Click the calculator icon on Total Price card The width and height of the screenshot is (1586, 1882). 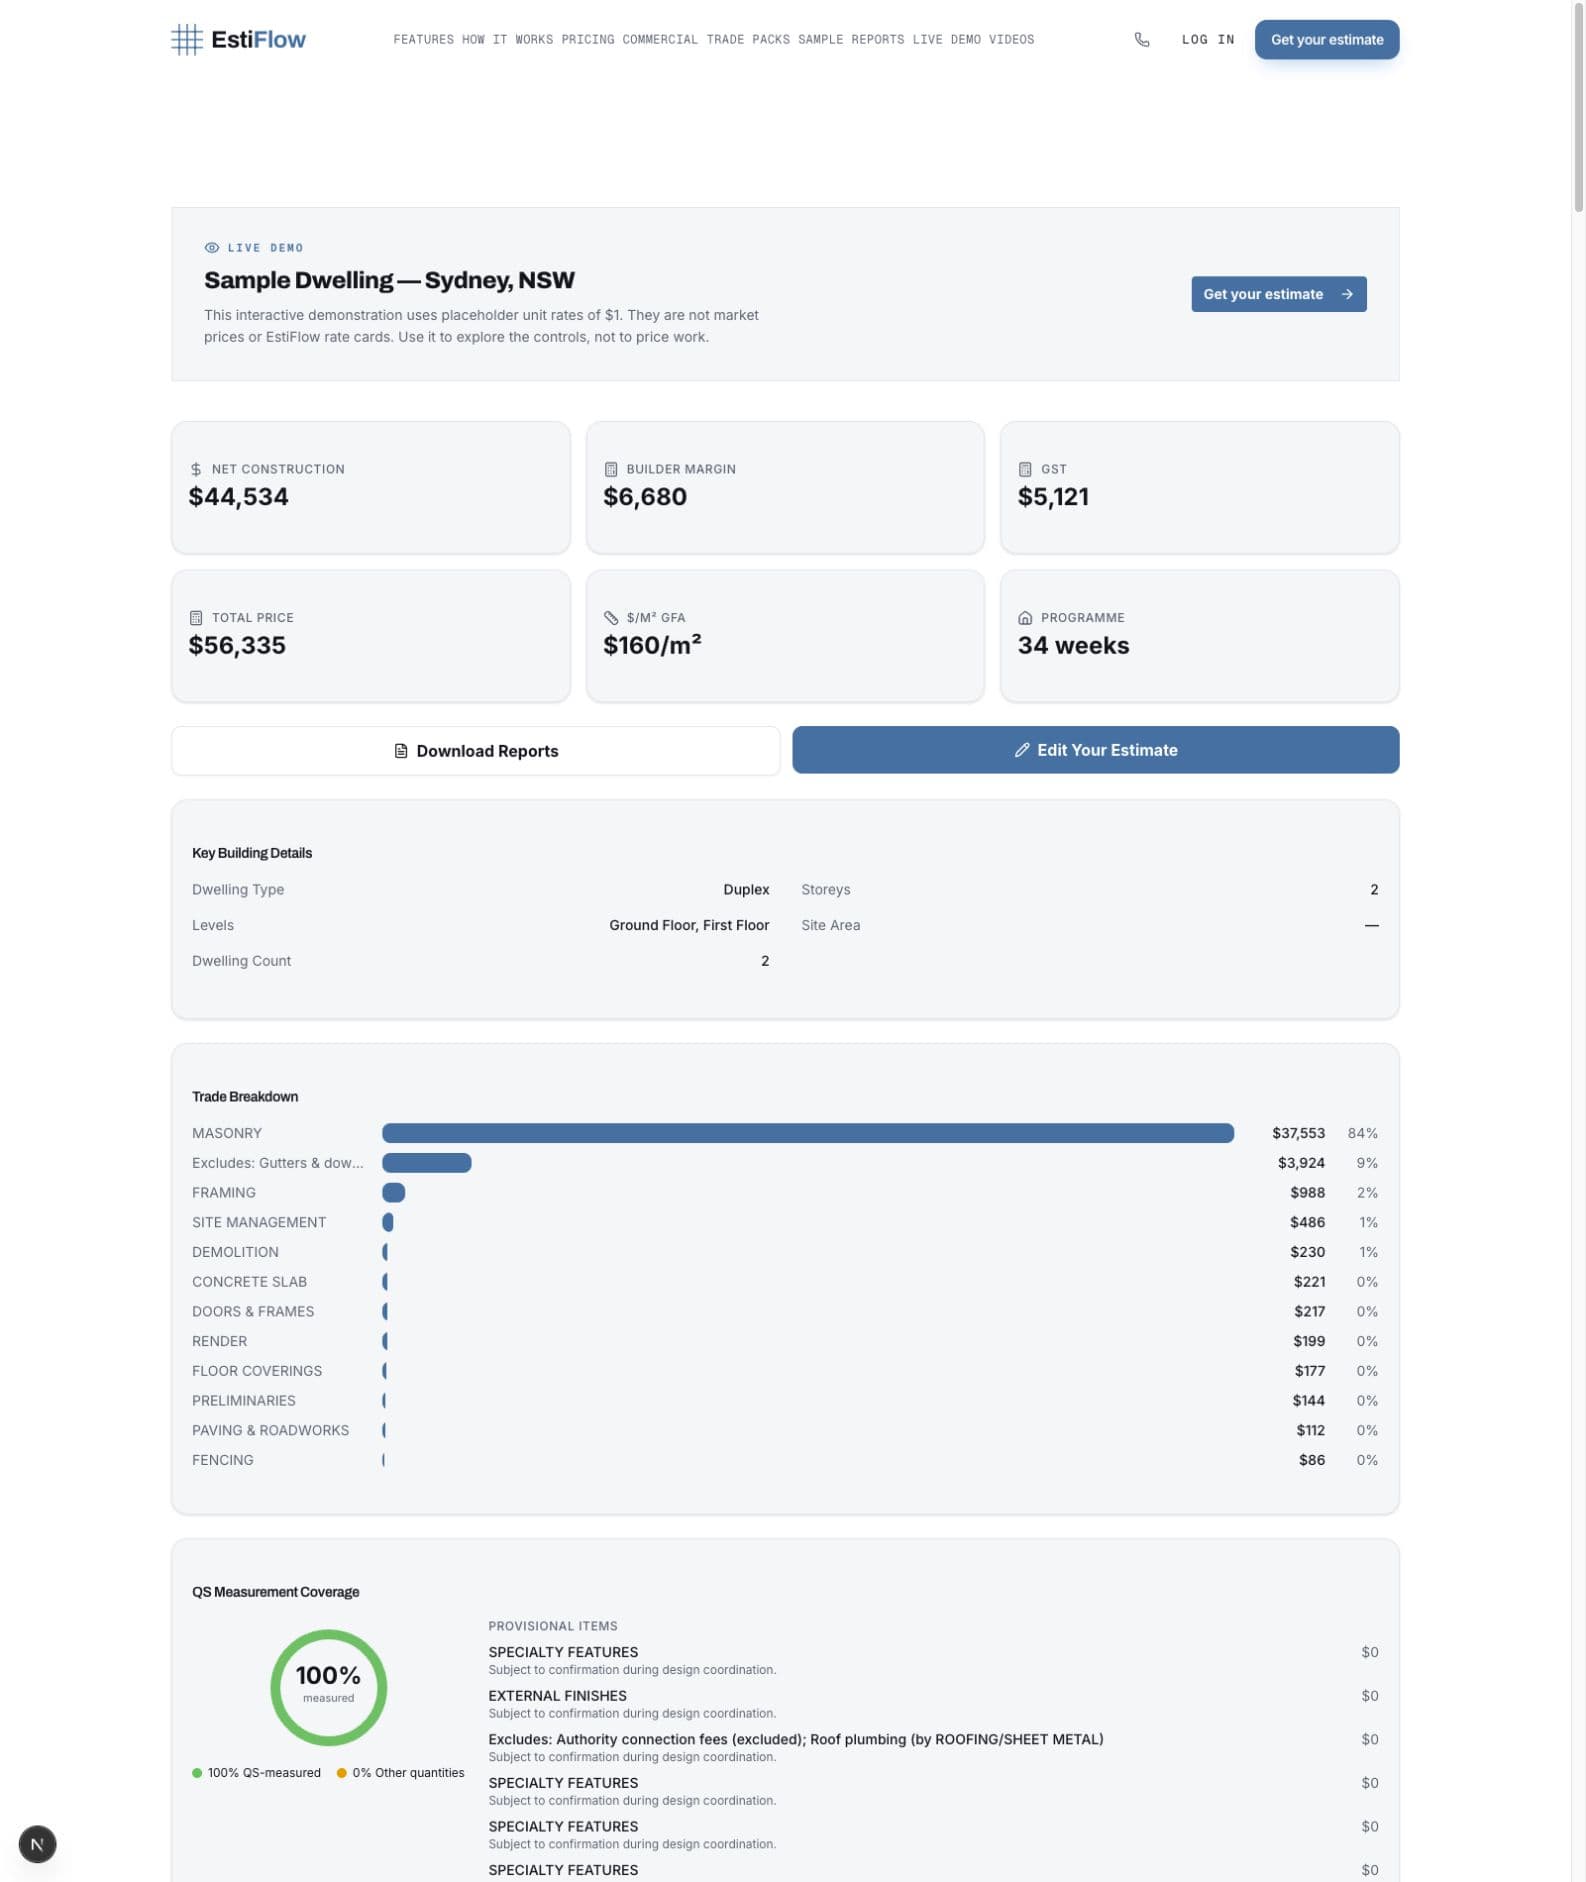click(x=196, y=618)
